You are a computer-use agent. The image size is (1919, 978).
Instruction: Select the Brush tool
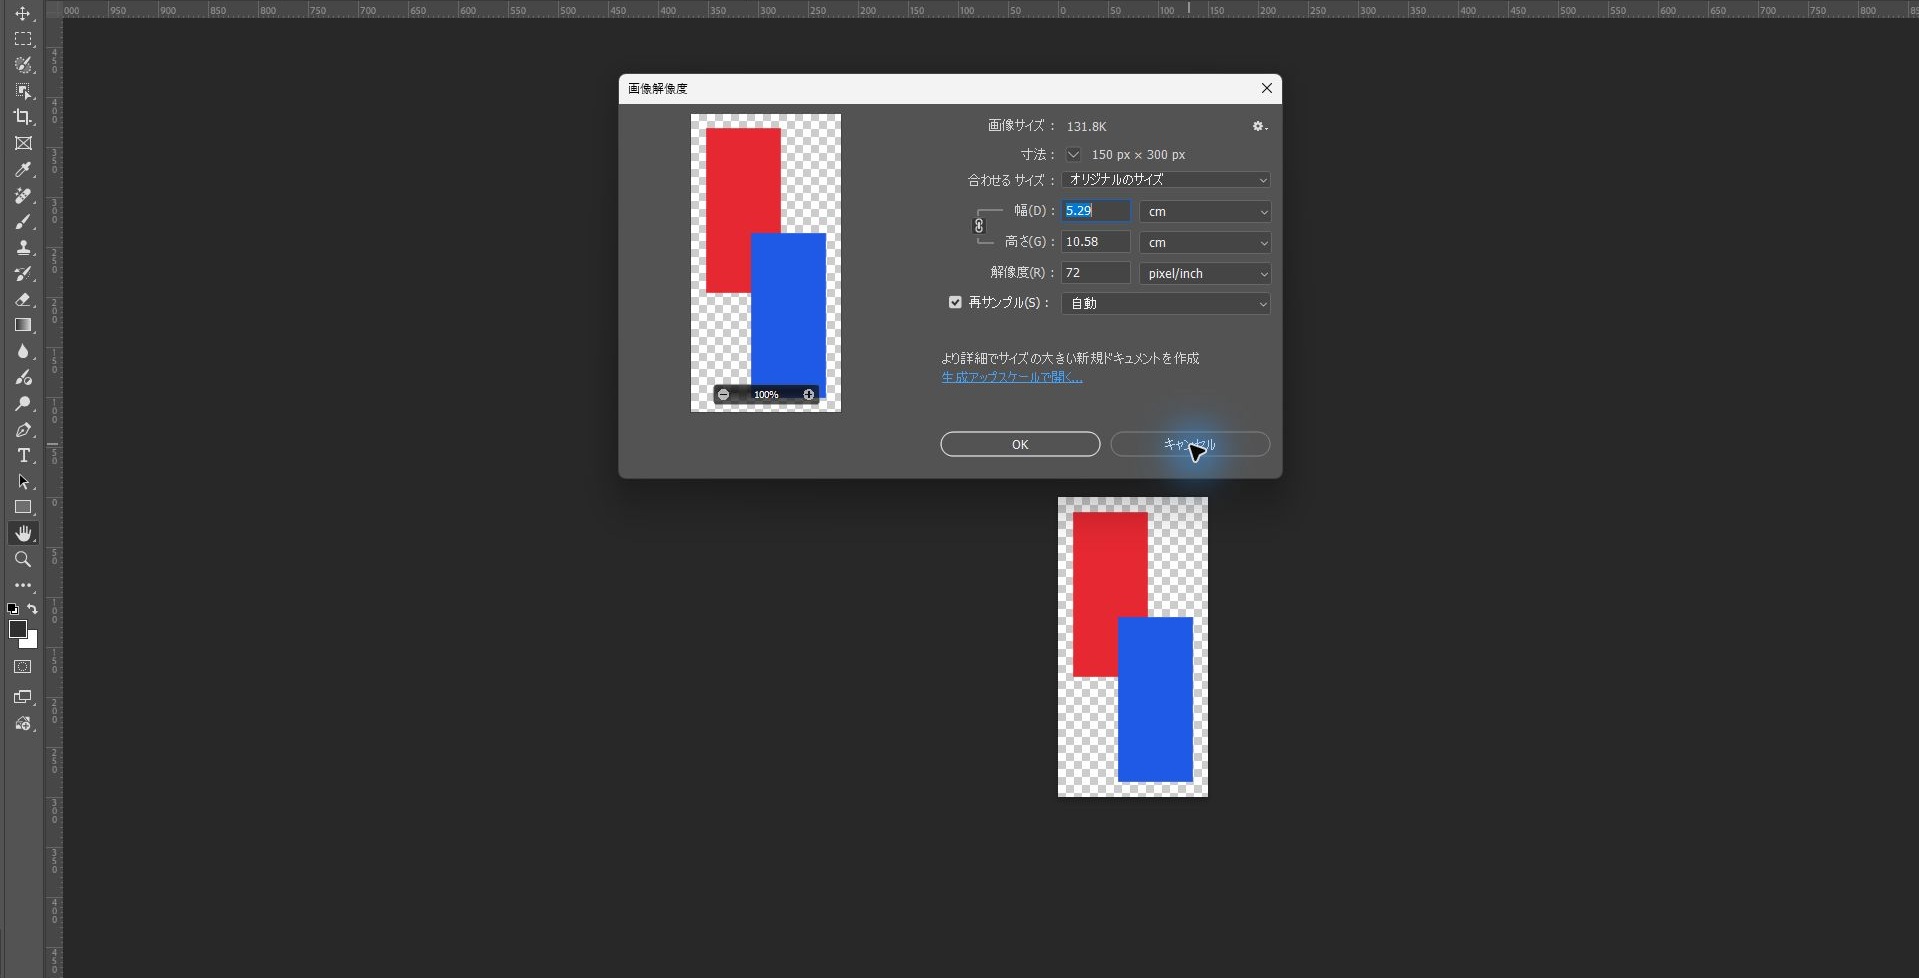(22, 221)
